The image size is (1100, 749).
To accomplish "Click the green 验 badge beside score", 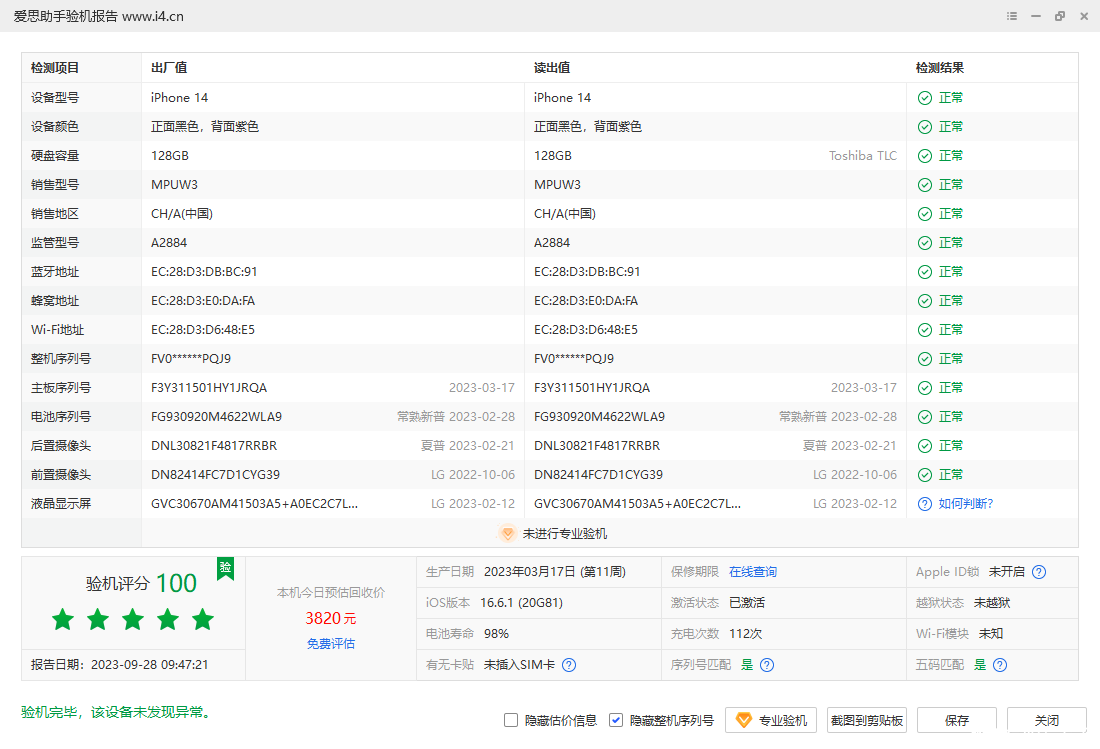I will point(225,568).
